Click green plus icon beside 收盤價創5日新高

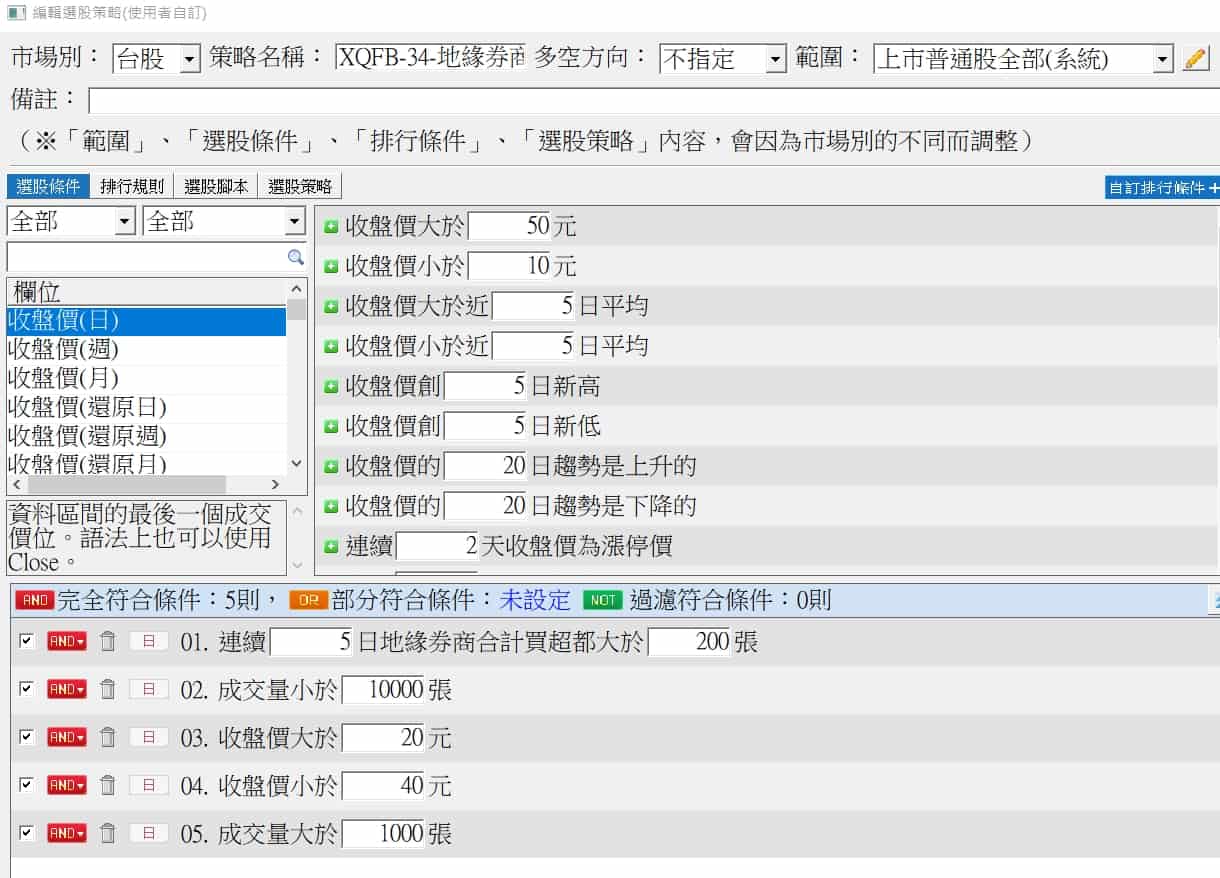click(331, 386)
